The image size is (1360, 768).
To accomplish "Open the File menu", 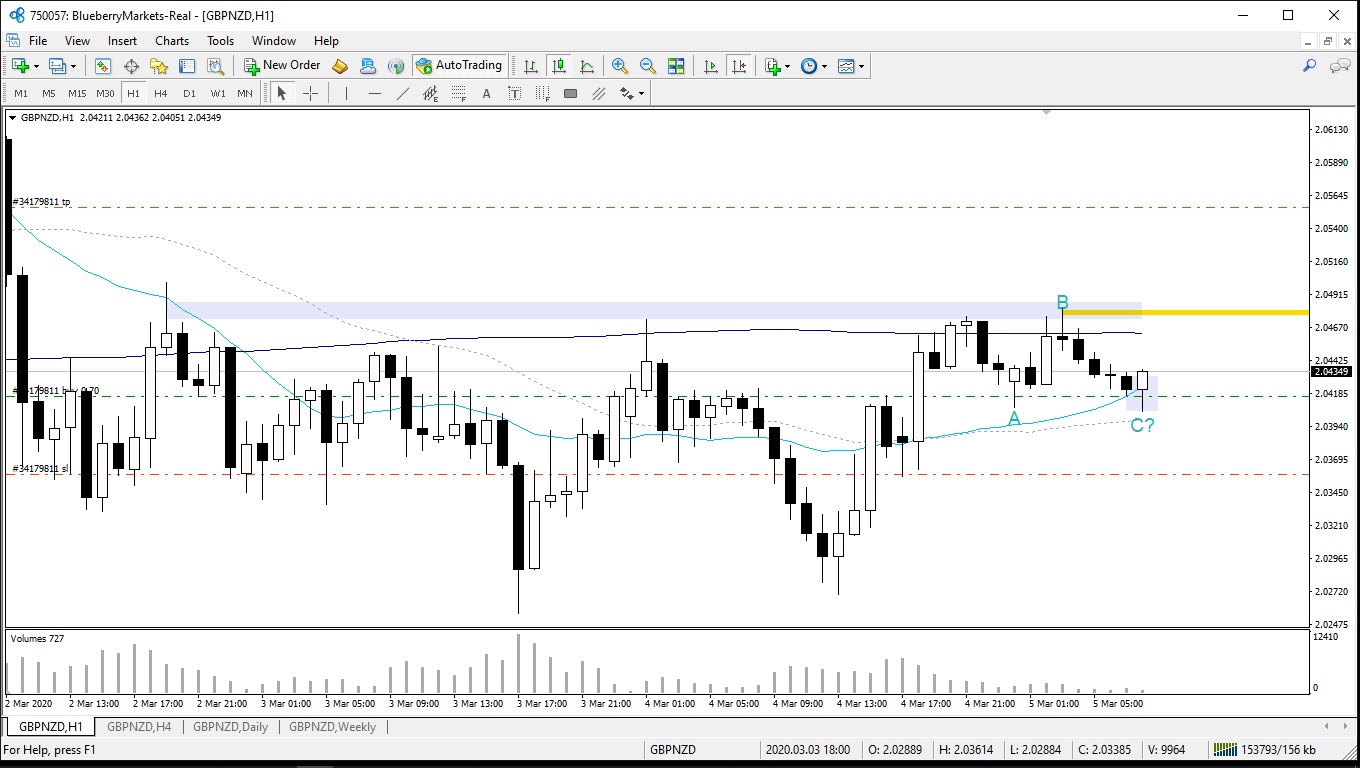I will pos(38,41).
